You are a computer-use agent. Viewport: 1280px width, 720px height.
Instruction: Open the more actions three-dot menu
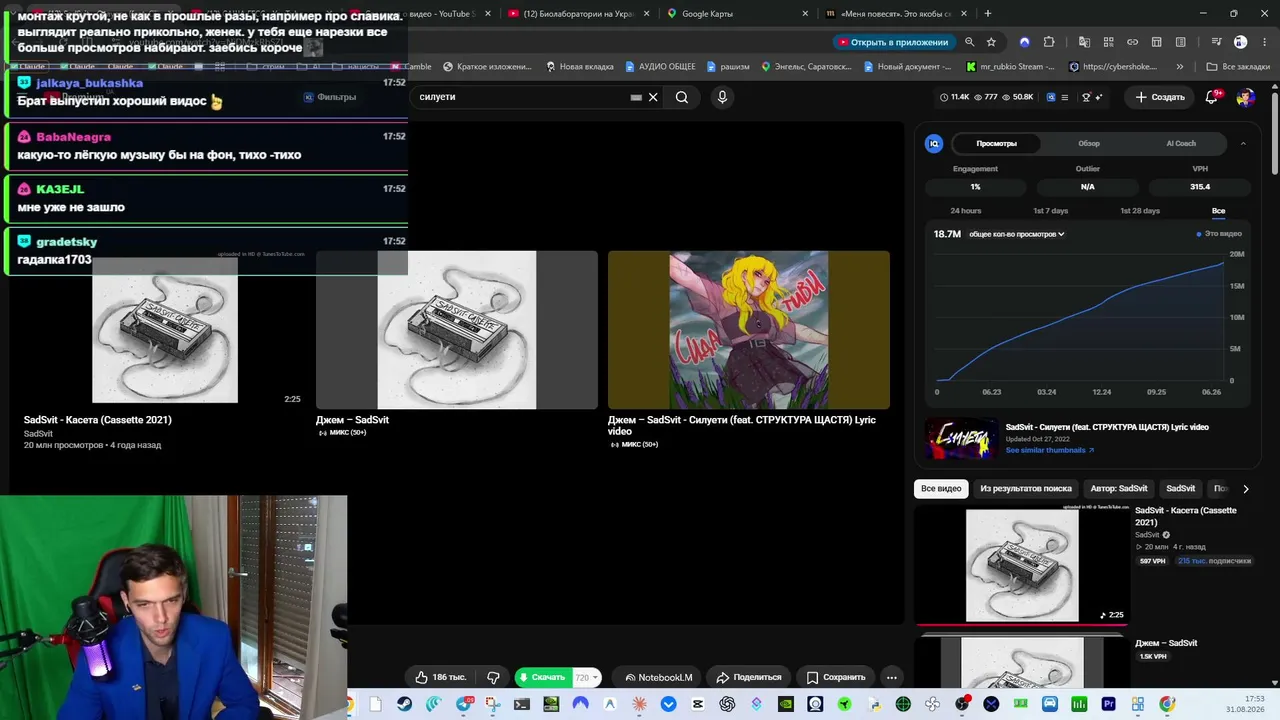coord(891,677)
